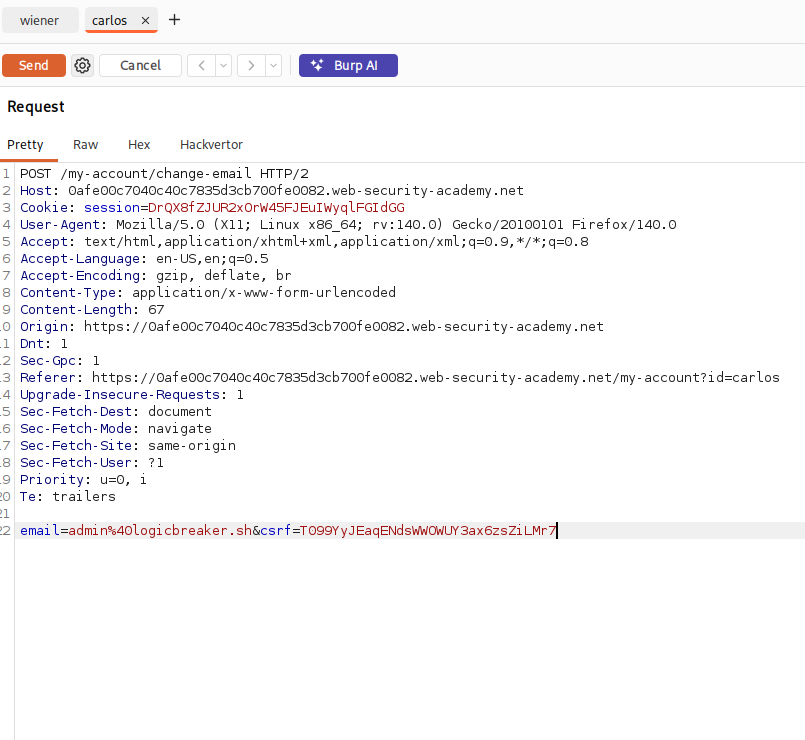Click the Priority header line
The height and width of the screenshot is (740, 805).
point(83,480)
